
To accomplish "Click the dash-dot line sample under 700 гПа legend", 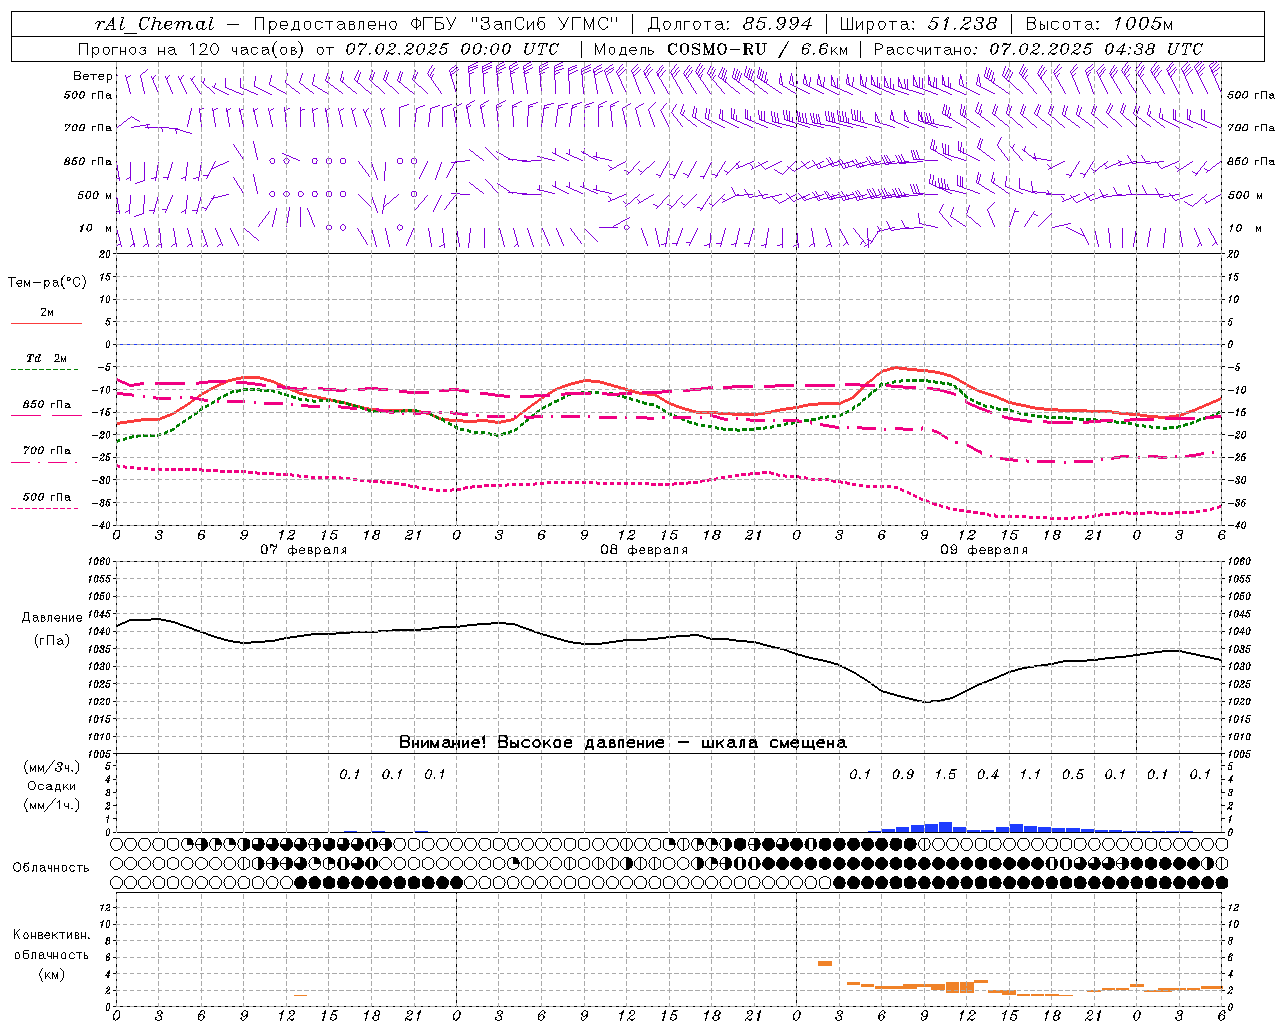I will click(x=46, y=462).
